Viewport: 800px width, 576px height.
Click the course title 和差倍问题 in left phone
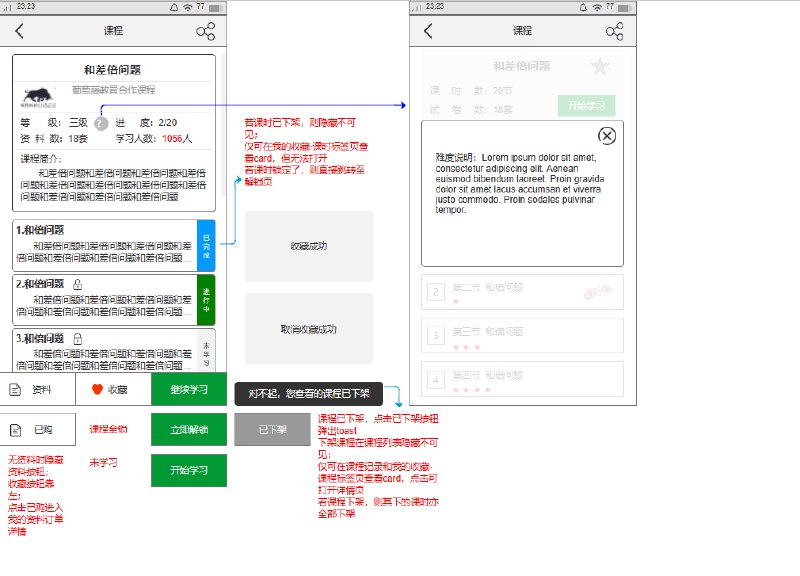point(112,69)
